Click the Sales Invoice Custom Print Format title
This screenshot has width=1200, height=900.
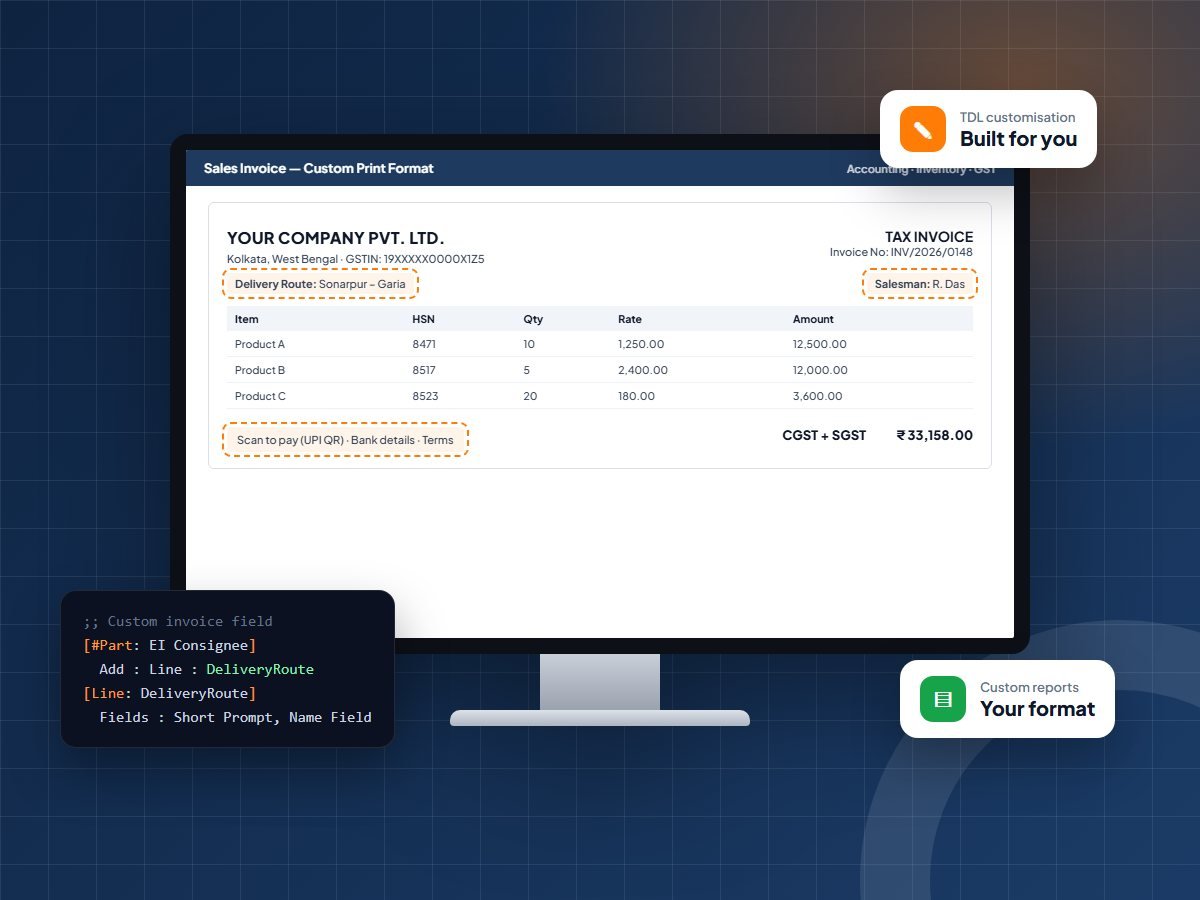click(x=319, y=168)
